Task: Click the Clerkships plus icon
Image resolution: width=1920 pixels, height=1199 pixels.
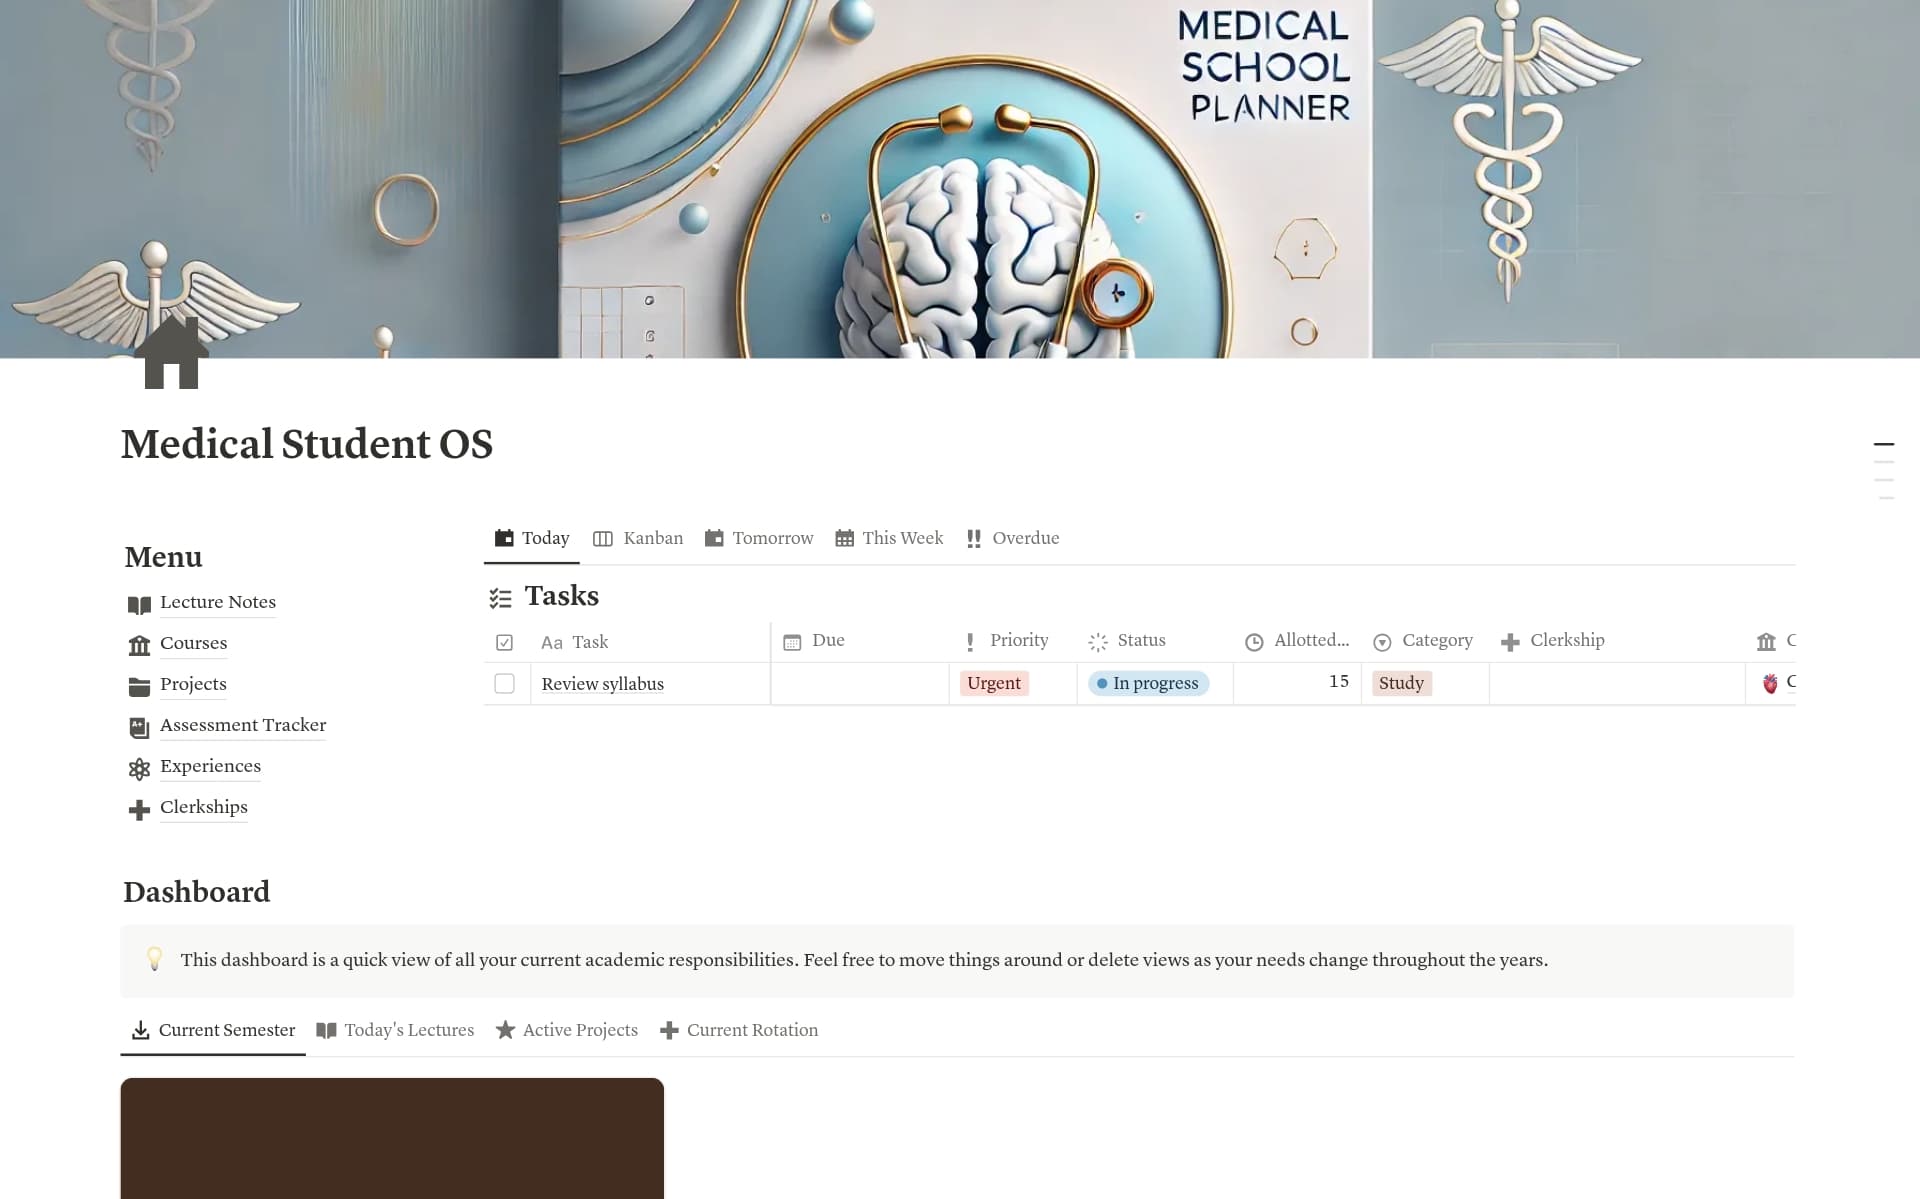Action: coord(139,809)
